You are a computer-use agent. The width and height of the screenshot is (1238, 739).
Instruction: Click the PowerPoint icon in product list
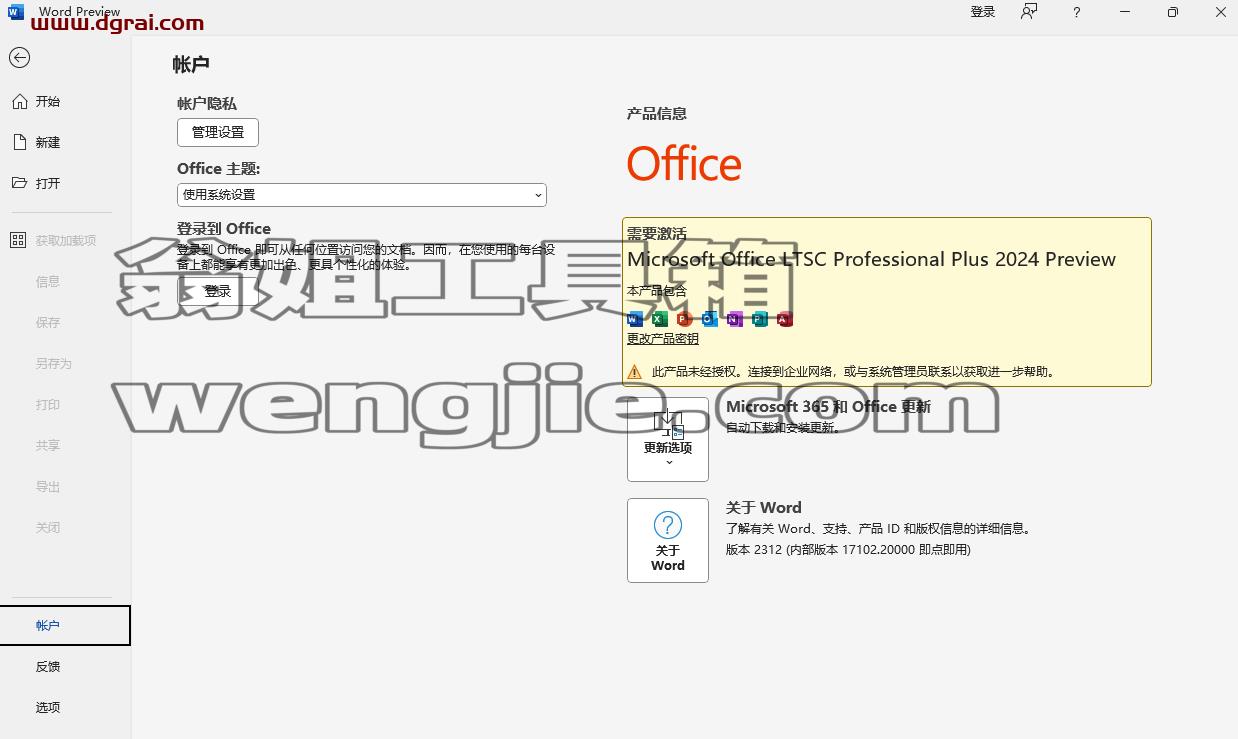tap(685, 319)
